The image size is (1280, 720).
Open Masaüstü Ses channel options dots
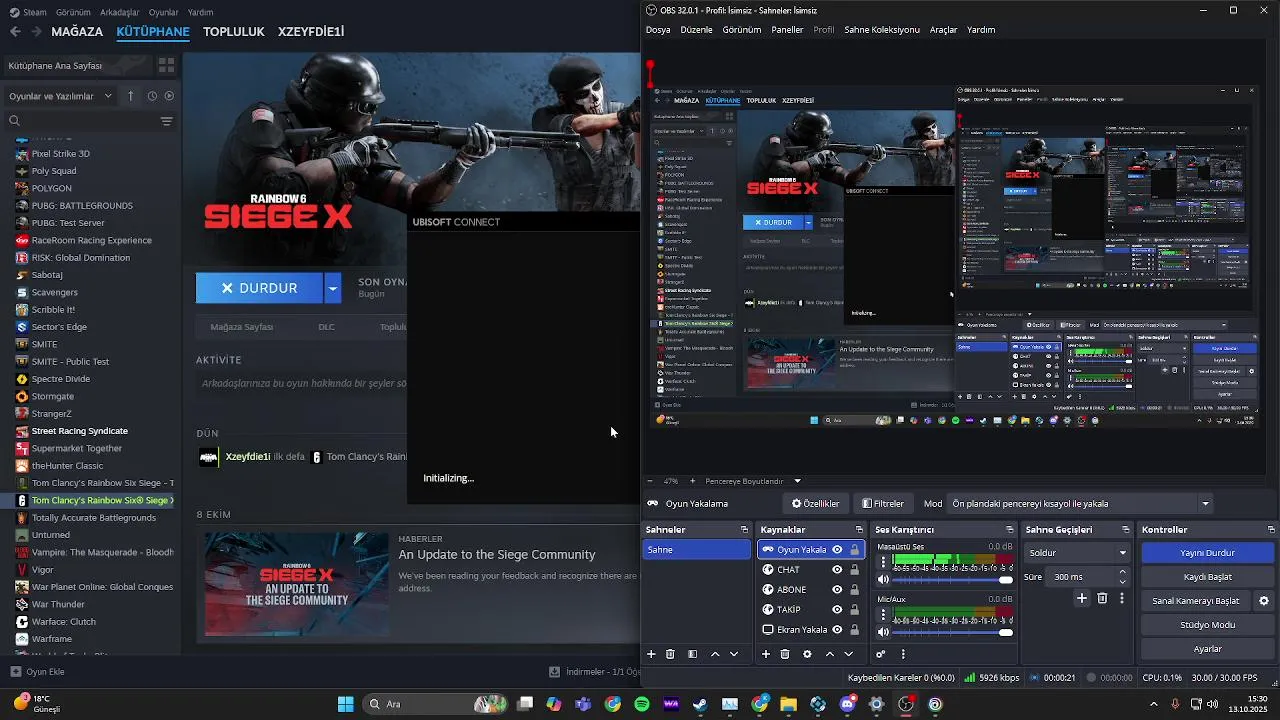883,563
